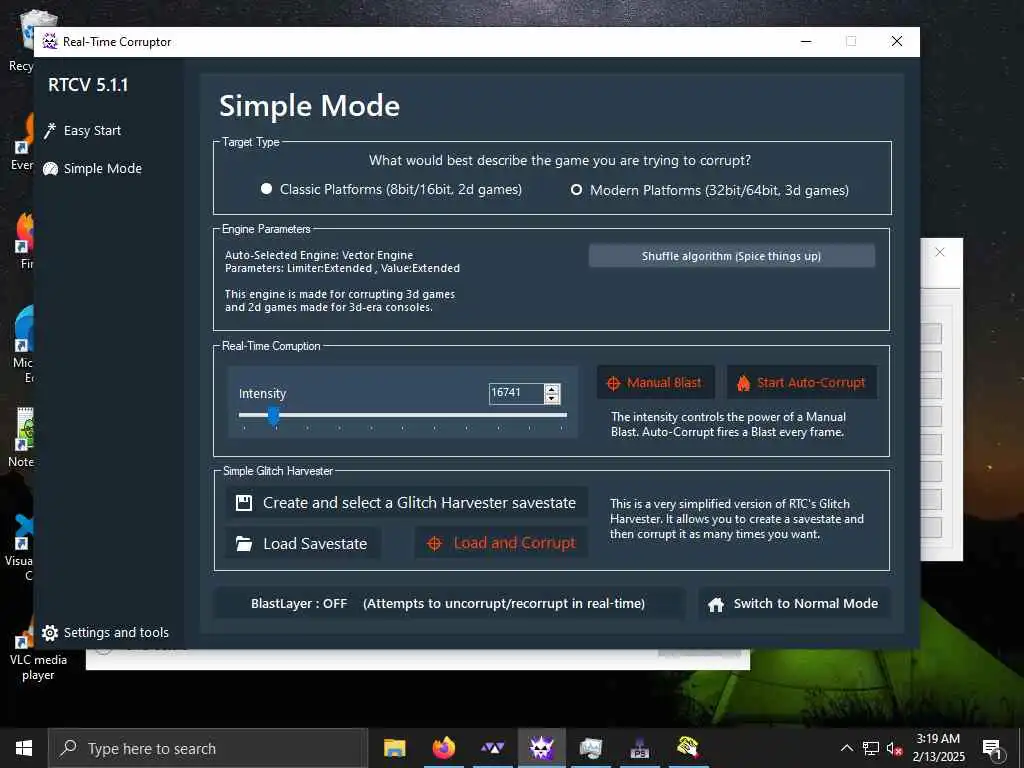Viewport: 1024px width, 768px height.
Task: Click the Normal Mode house icon
Action: coord(716,604)
